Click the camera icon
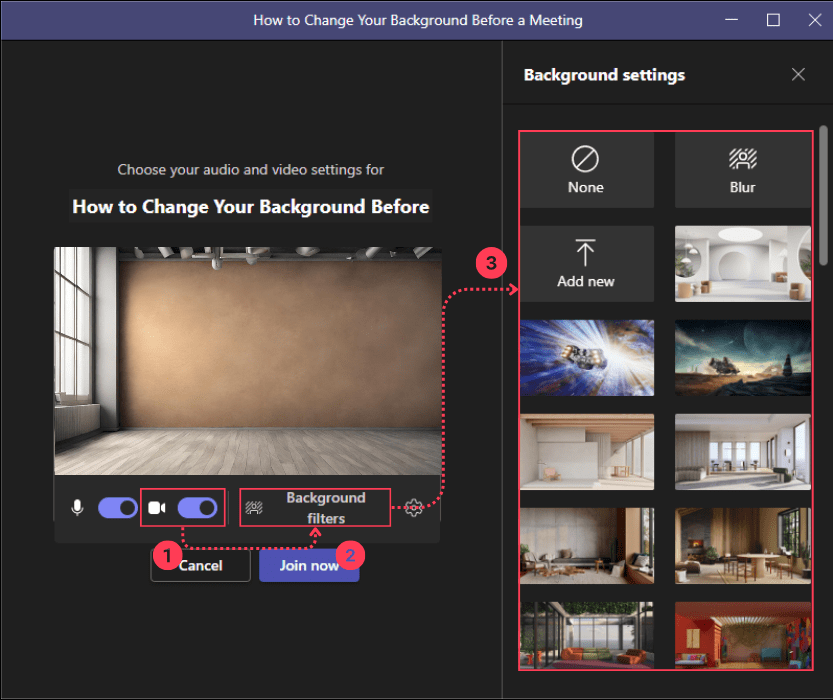The height and width of the screenshot is (700, 833). [157, 508]
